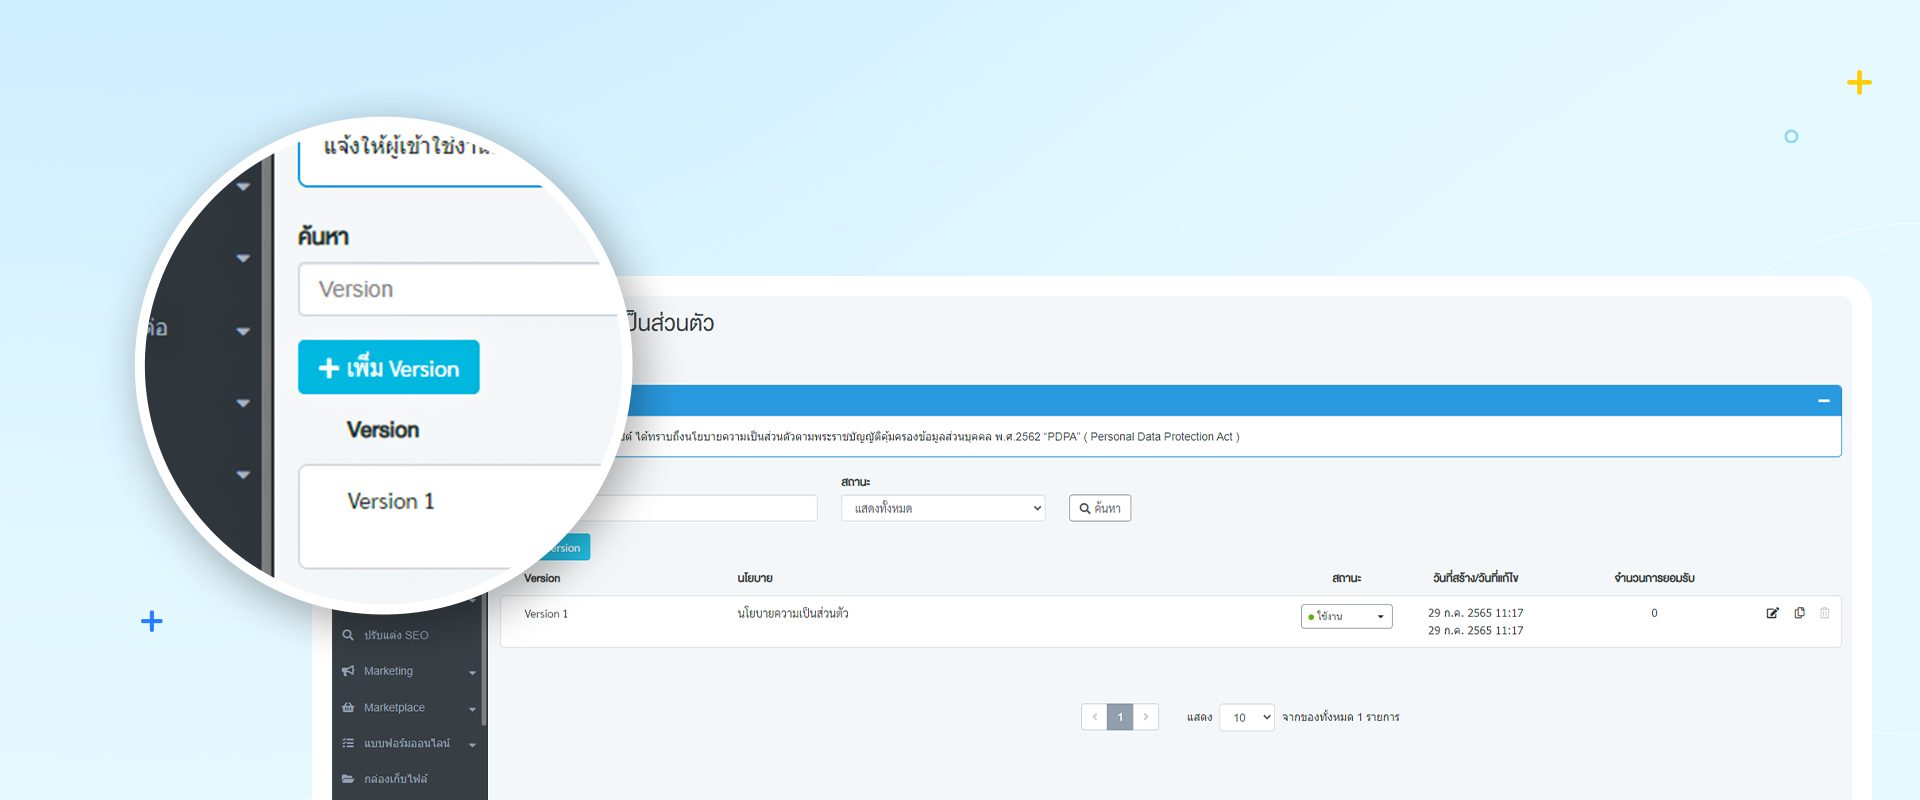Click the magnified Version 1 row text

click(390, 501)
